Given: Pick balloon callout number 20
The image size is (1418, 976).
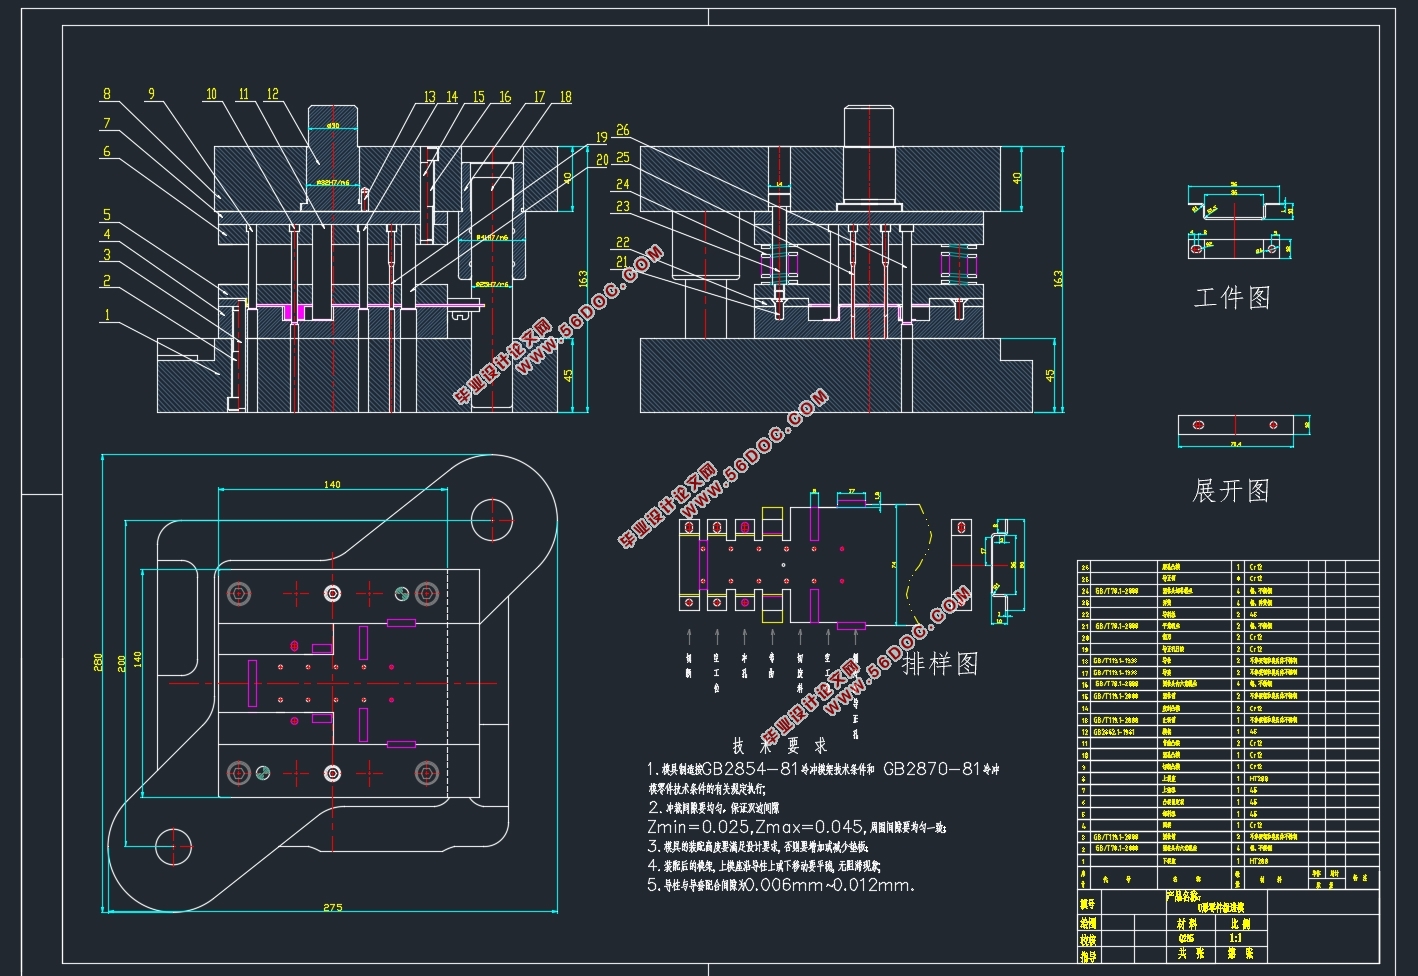Looking at the screenshot, I should click(601, 160).
